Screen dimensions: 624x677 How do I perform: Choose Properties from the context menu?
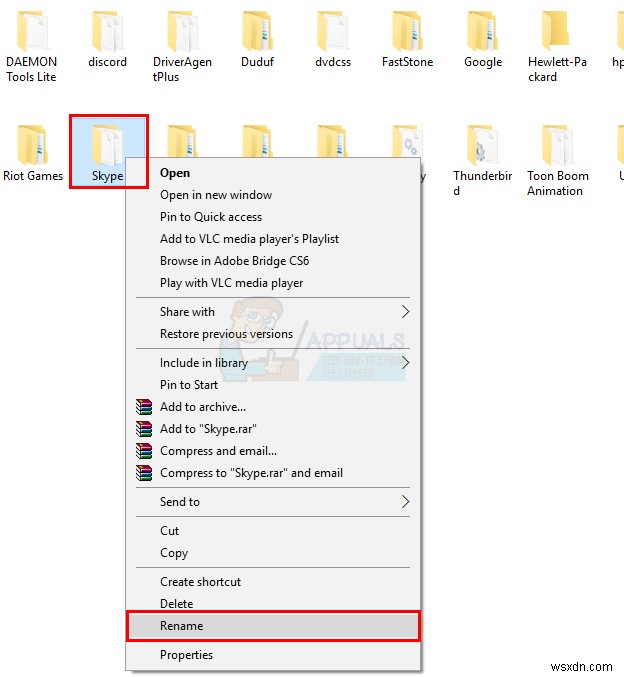[273, 655]
